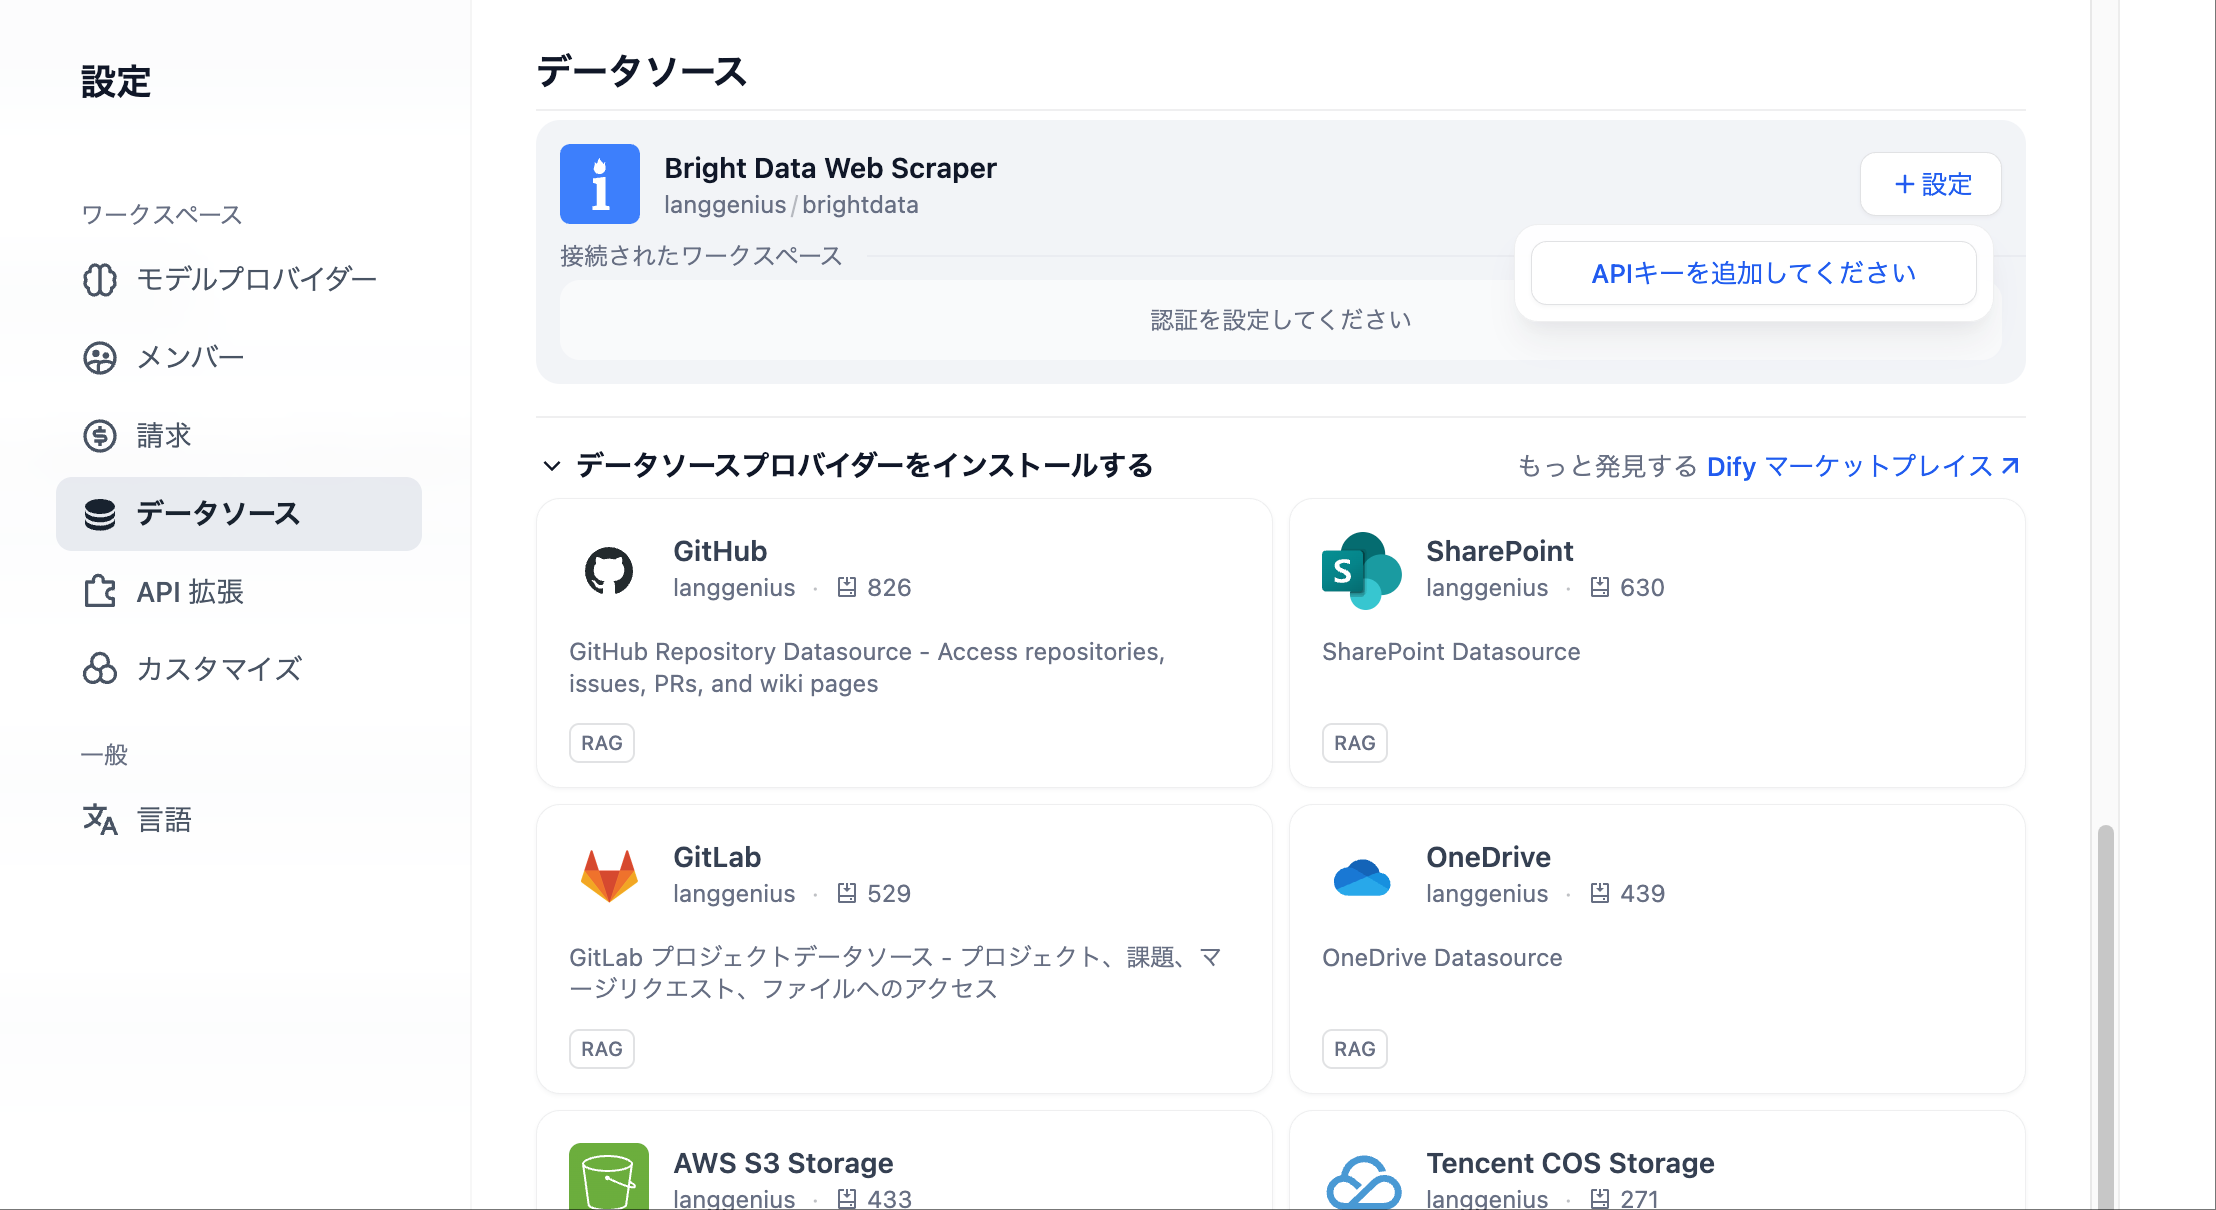Image resolution: width=2216 pixels, height=1210 pixels.
Task: Open the メンバー settings menu
Action: 190,357
